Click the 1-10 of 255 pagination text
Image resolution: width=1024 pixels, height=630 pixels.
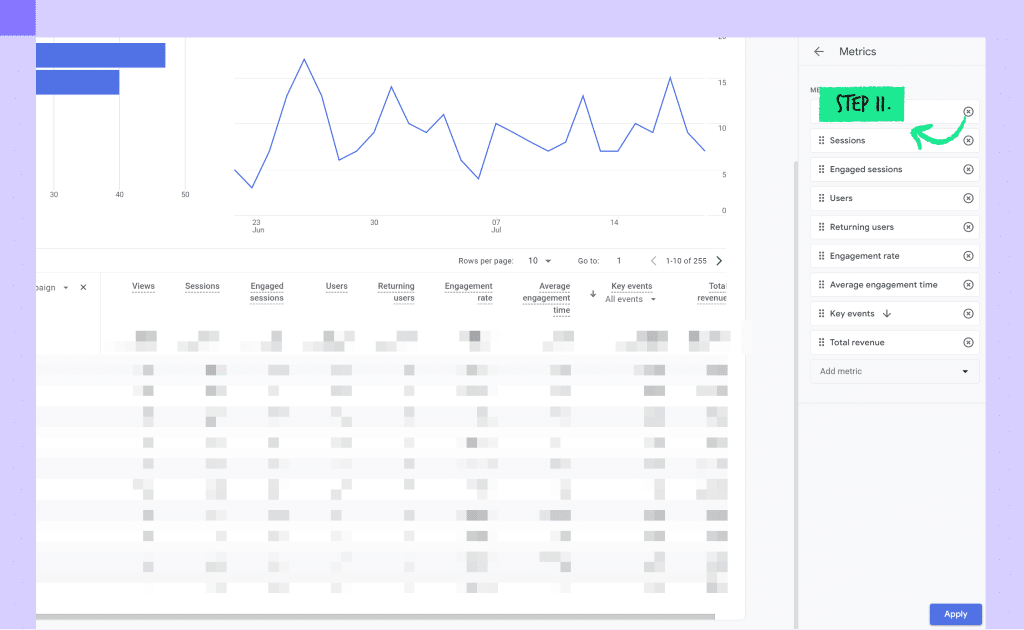[x=686, y=260]
